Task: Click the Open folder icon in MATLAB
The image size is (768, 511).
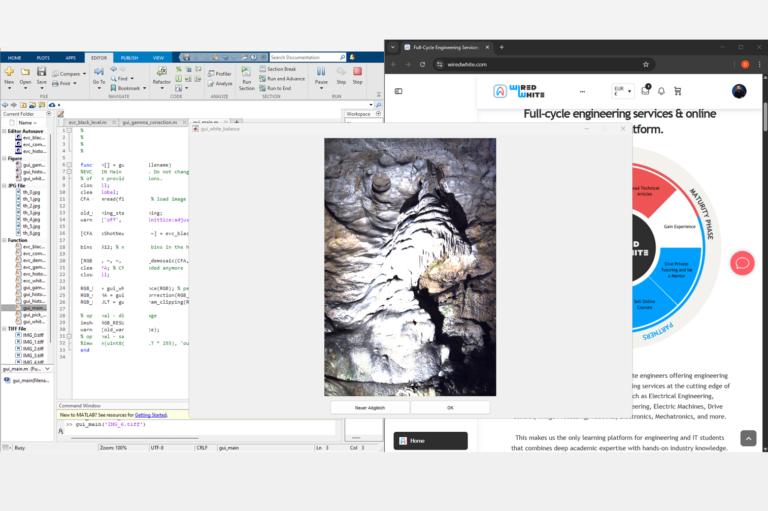Action: [x=25, y=72]
